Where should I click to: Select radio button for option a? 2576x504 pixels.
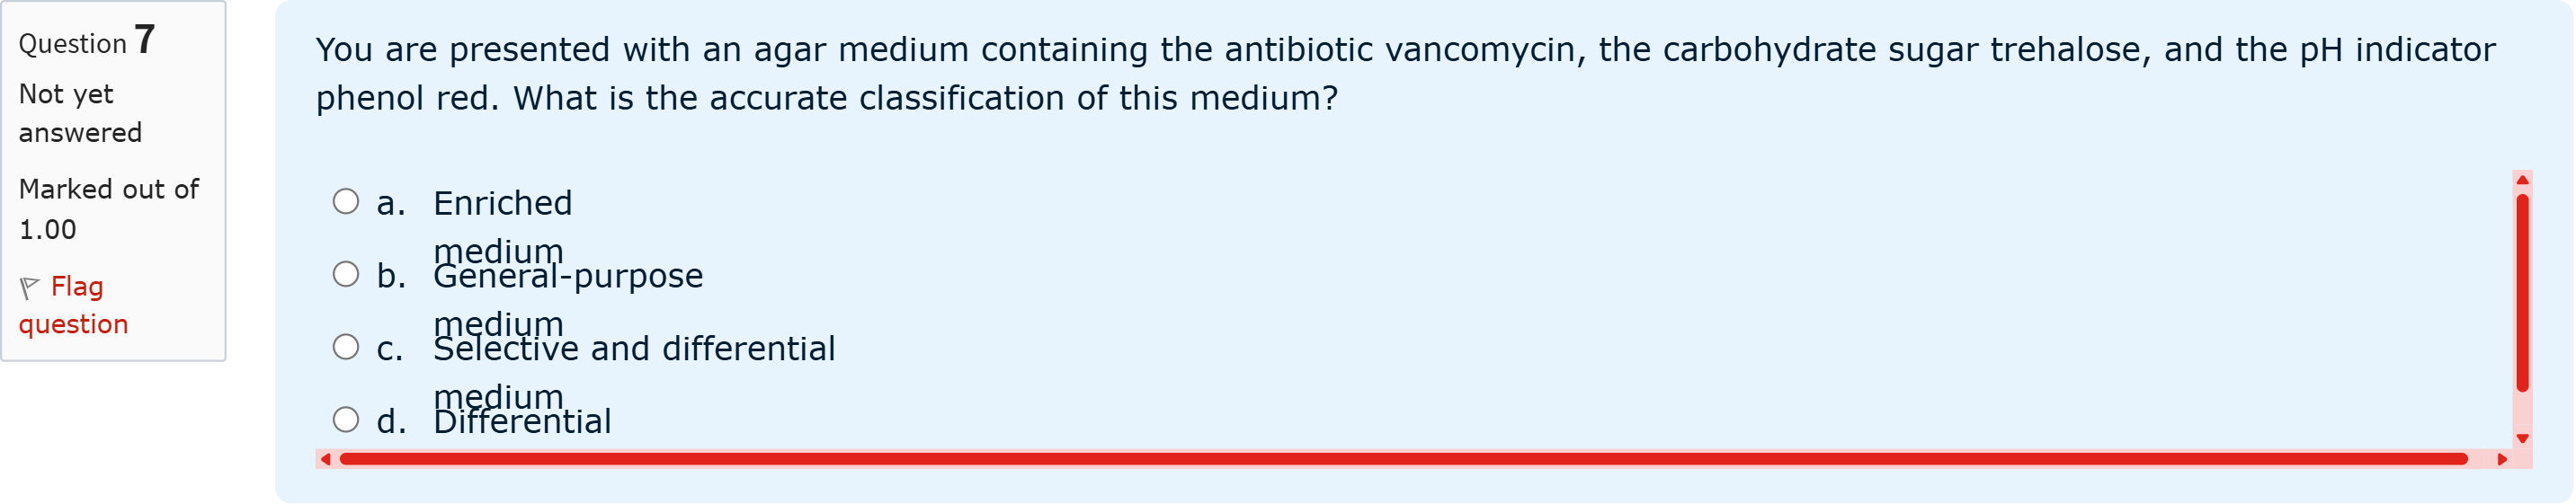(x=346, y=202)
